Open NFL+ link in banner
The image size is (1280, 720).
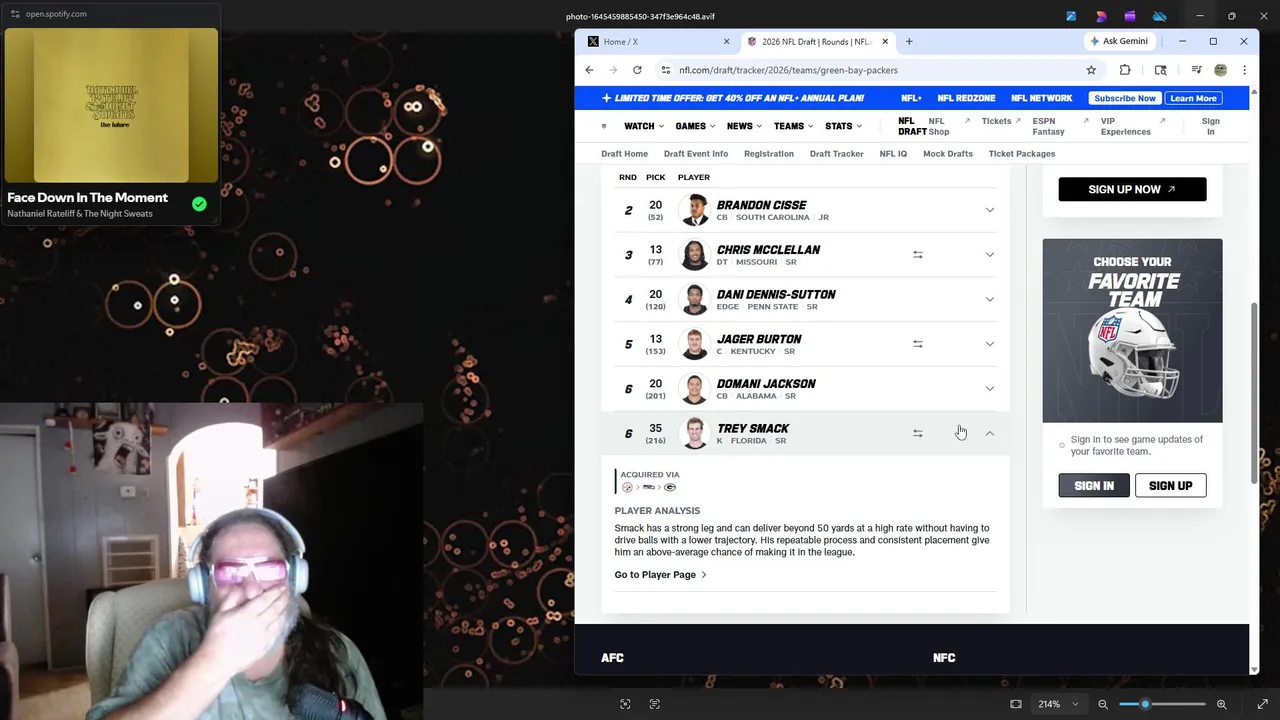[x=911, y=98]
